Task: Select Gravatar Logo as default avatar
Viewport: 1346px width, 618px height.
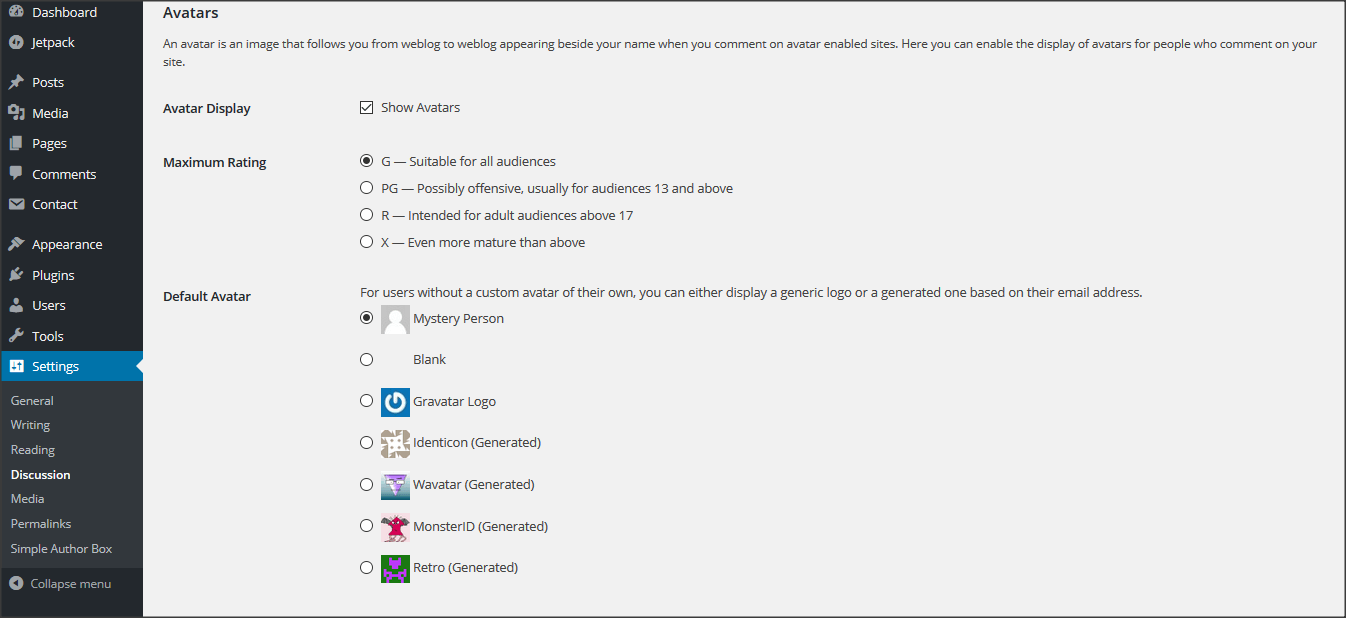Action: point(367,401)
